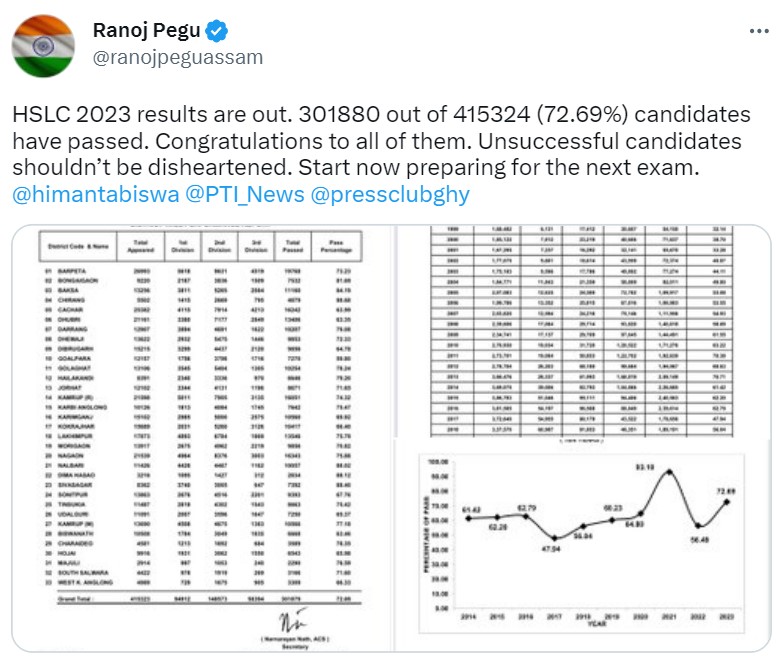
Task: Open the @PTI_News mention link
Action: (x=212, y=193)
